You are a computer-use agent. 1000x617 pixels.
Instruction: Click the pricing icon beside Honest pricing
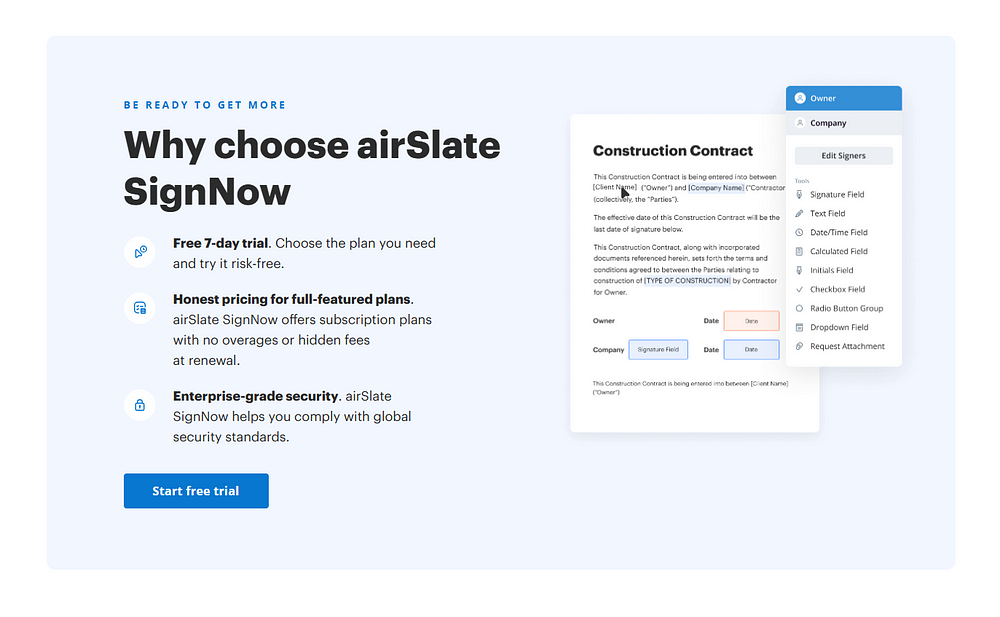coord(140,308)
